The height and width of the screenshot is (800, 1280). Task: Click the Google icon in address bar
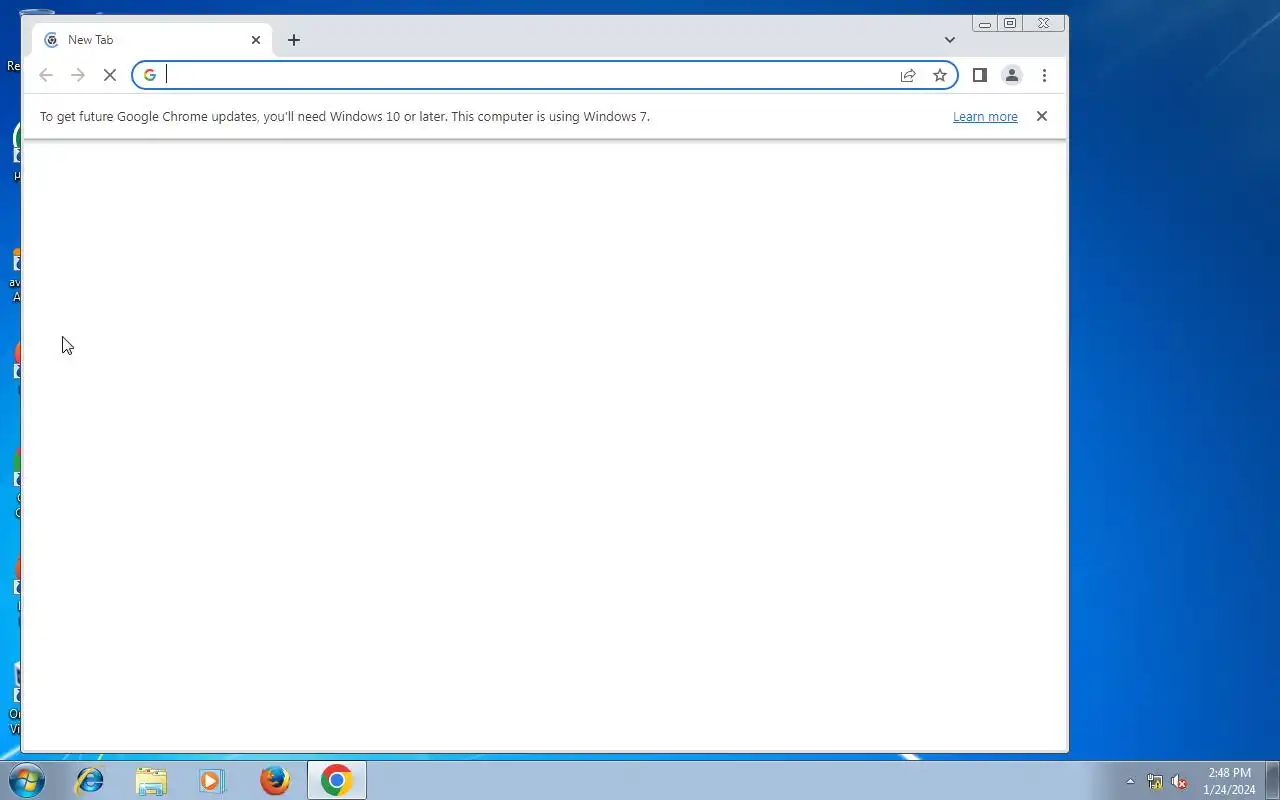150,75
